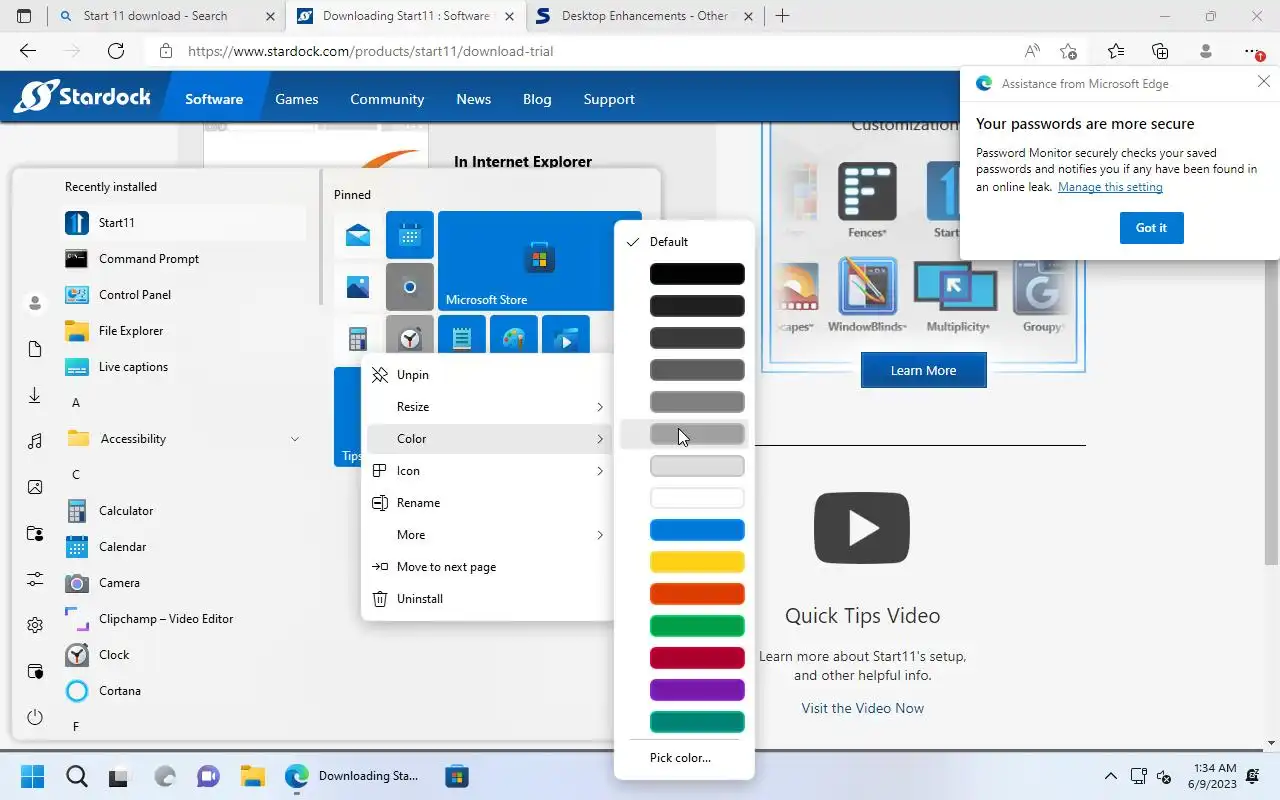
Task: Open Clock from the app list
Action: point(184,654)
